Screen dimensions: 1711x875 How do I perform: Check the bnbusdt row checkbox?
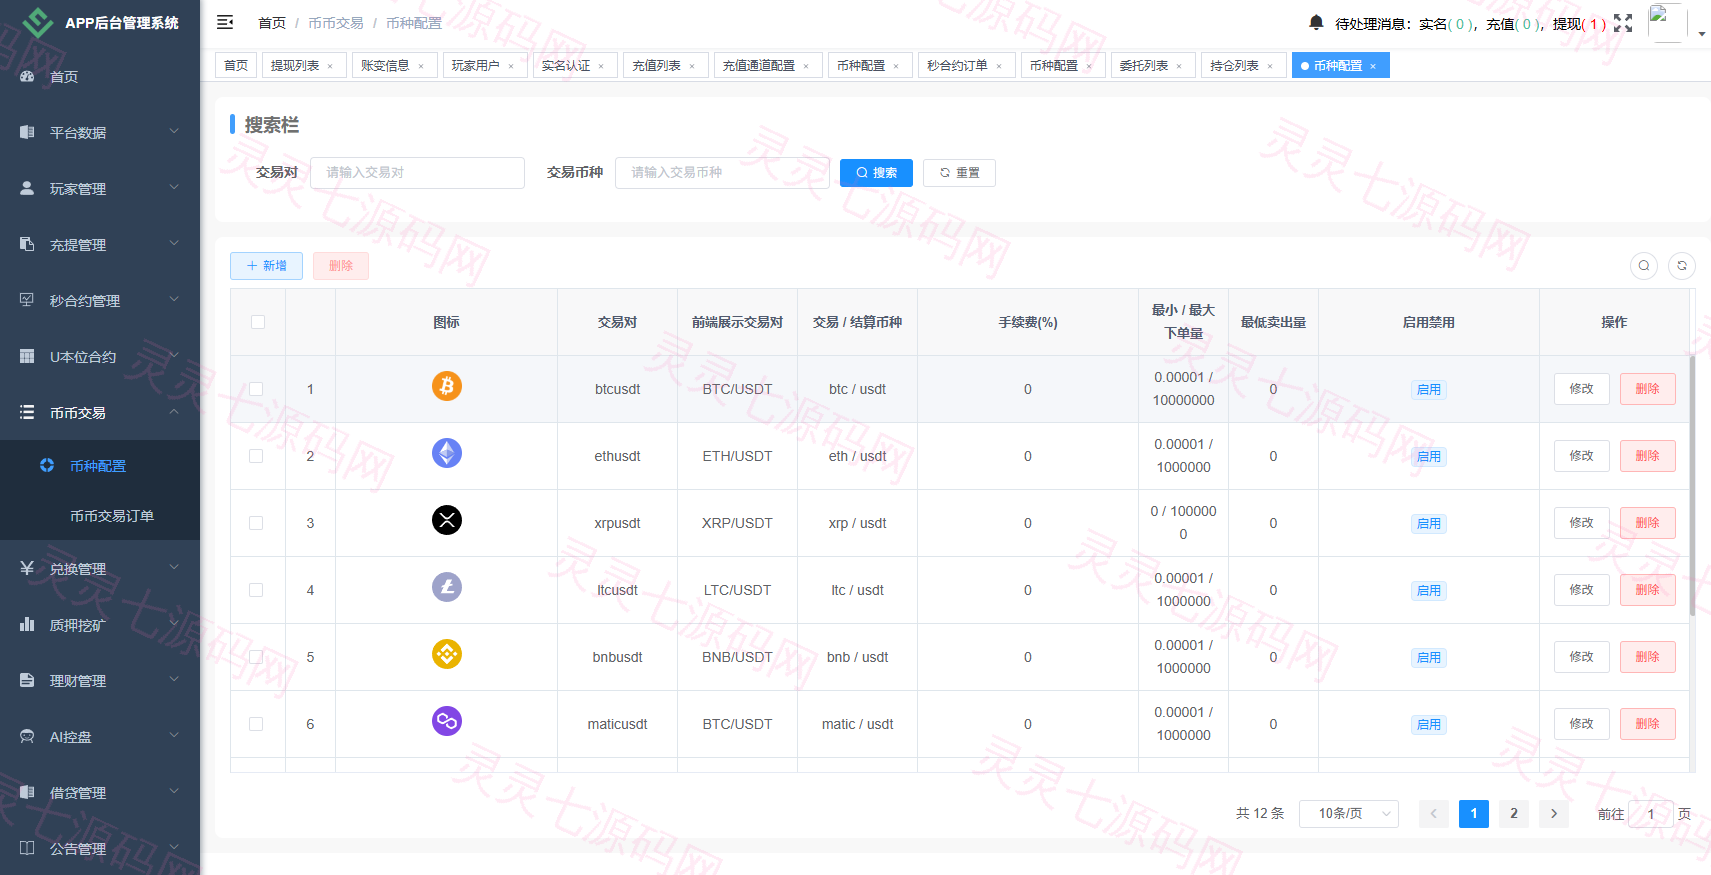(256, 657)
